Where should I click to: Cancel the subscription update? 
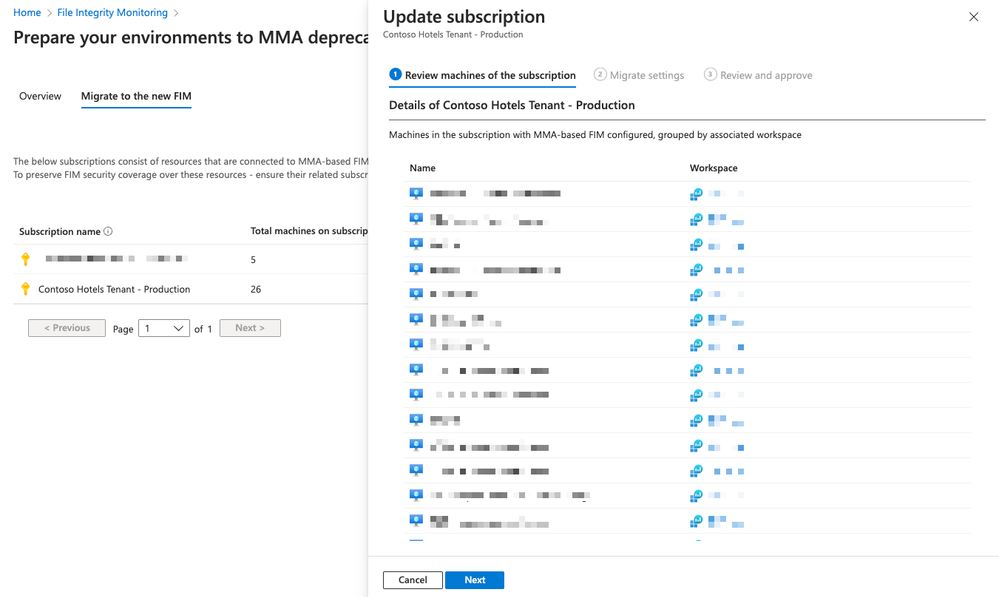(413, 580)
